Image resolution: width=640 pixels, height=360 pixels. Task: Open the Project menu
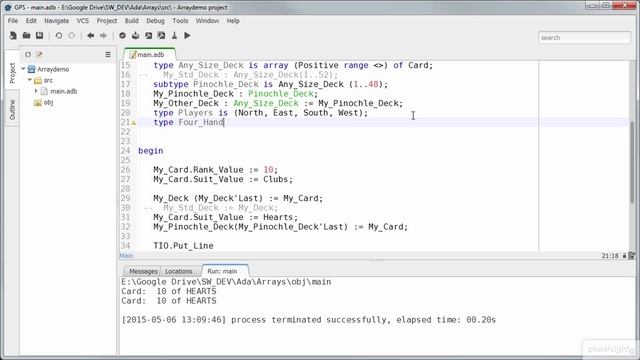pyautogui.click(x=107, y=21)
